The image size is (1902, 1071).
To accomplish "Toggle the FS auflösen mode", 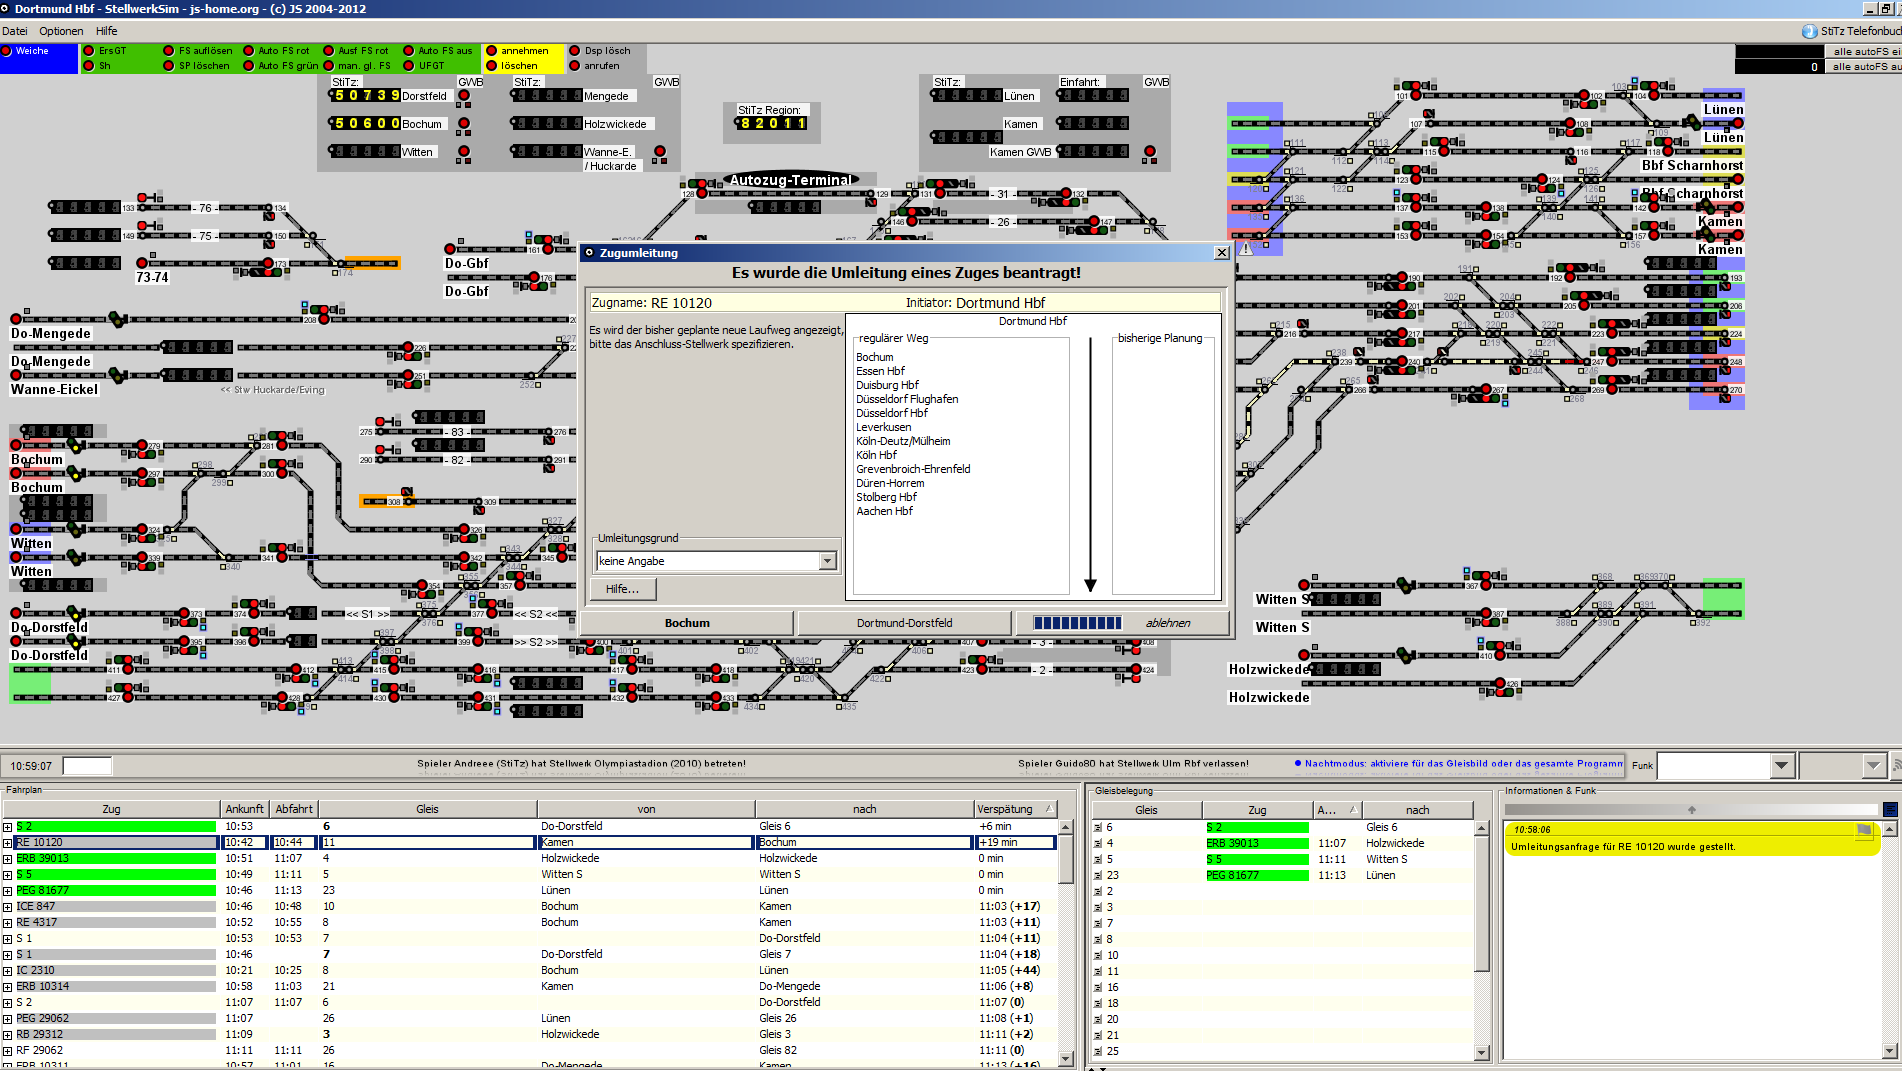I will tap(169, 51).
